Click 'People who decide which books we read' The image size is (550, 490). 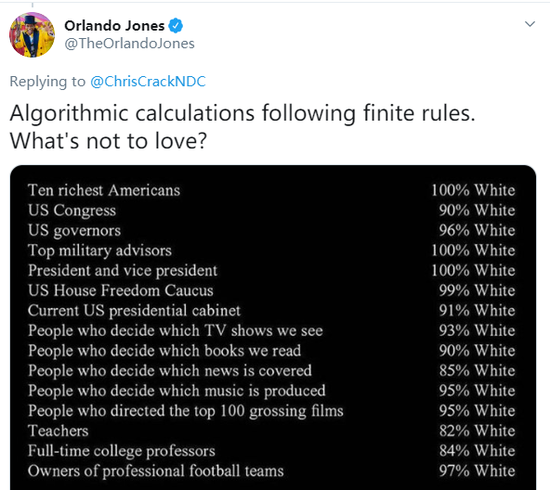coord(165,351)
